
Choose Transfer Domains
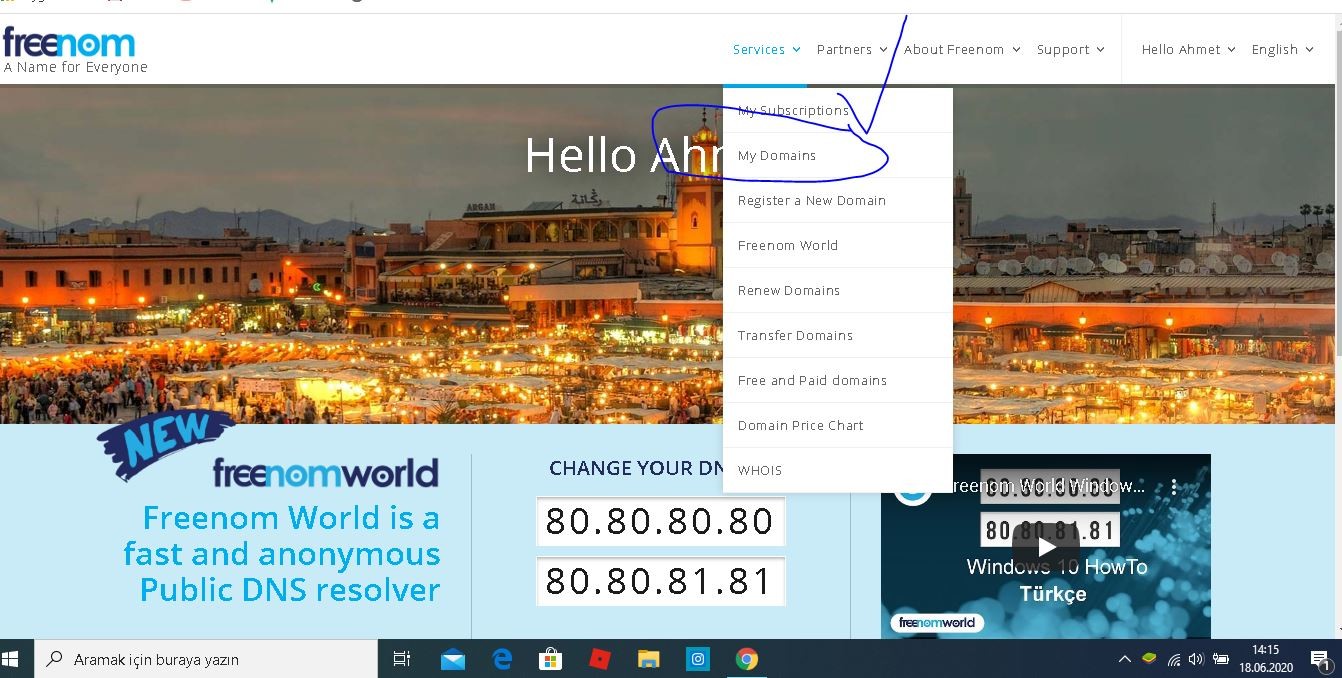tap(838, 335)
